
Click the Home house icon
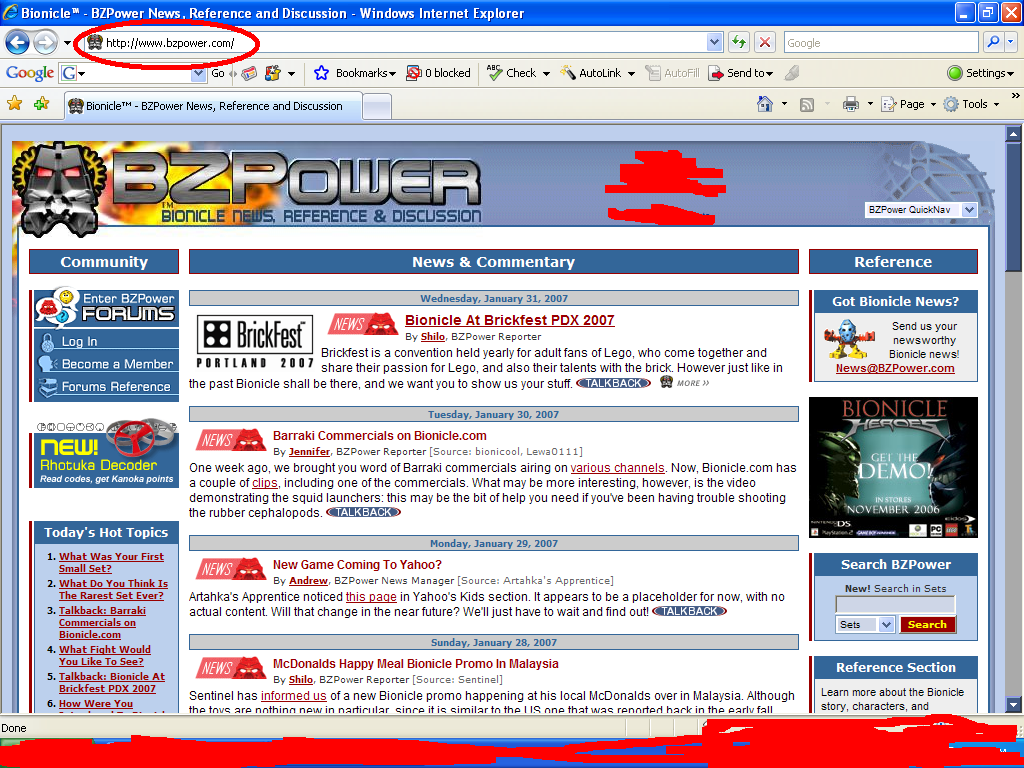(765, 104)
